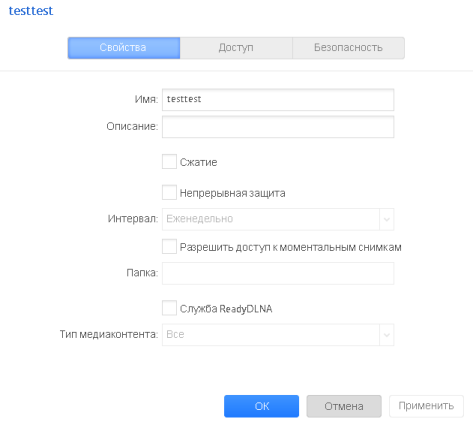473x425 pixels.
Task: Click the Отмена button
Action: click(344, 406)
